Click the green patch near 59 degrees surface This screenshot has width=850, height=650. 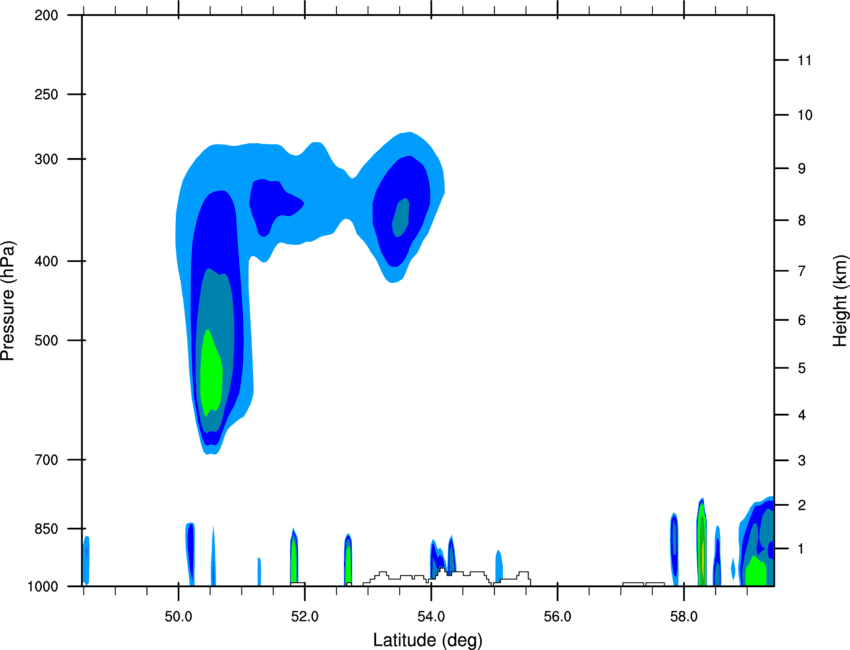click(756, 570)
